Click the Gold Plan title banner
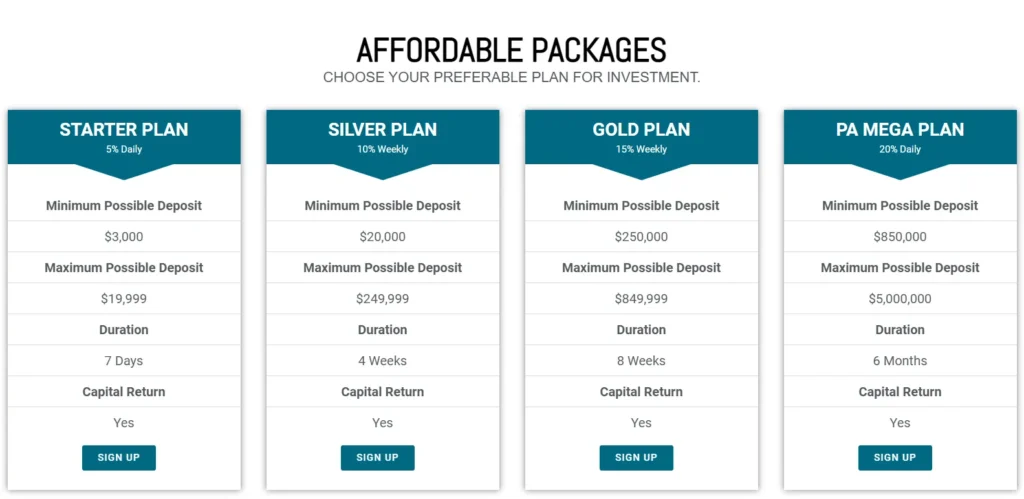Viewport: 1024px width, 499px height. click(641, 130)
